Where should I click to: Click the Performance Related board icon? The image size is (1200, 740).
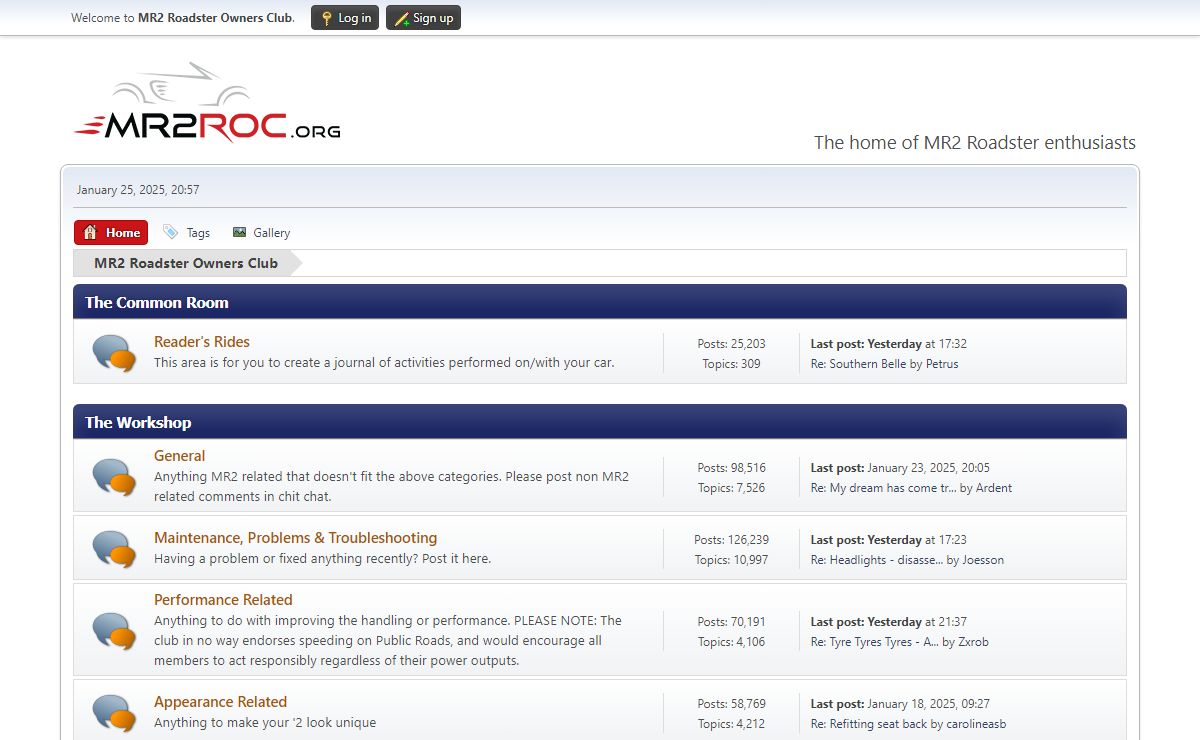coord(114,631)
